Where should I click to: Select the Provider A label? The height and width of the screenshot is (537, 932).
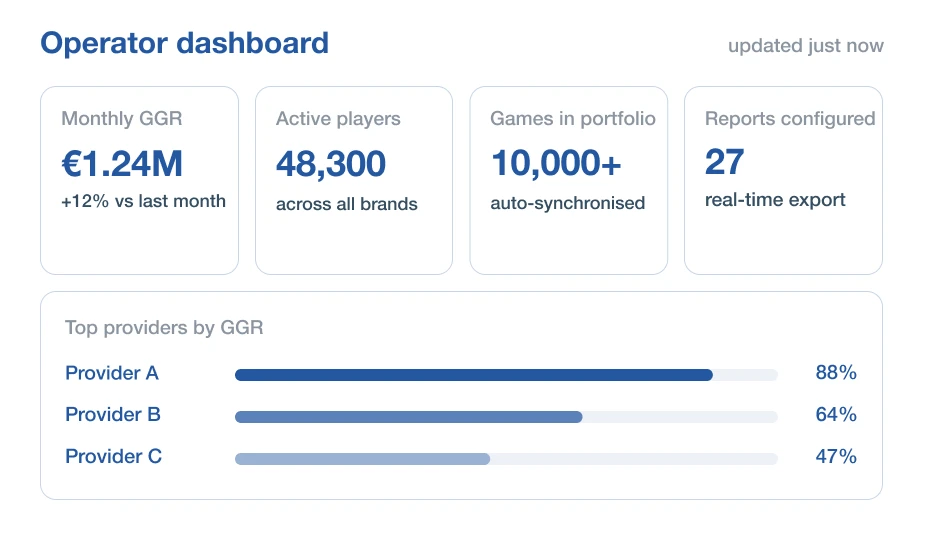[112, 373]
